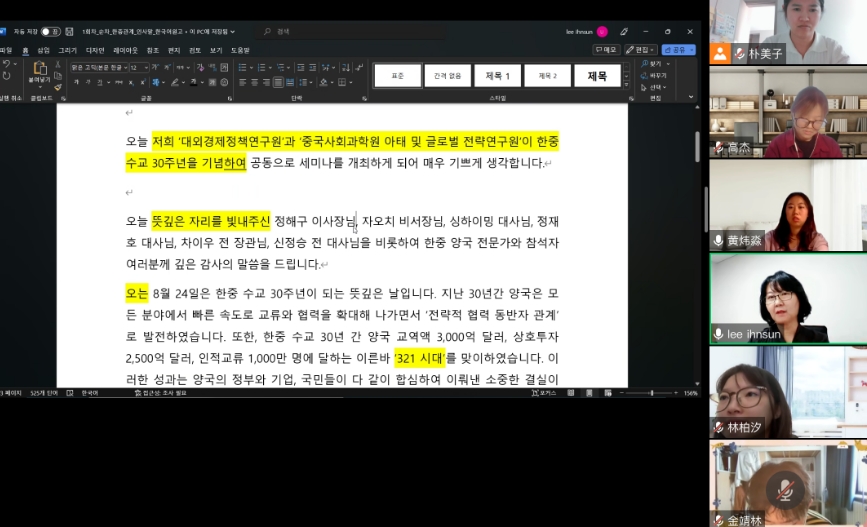Switch to the 레이아웃 Layout tab
Screen dimensions: 867x527
[125, 49]
